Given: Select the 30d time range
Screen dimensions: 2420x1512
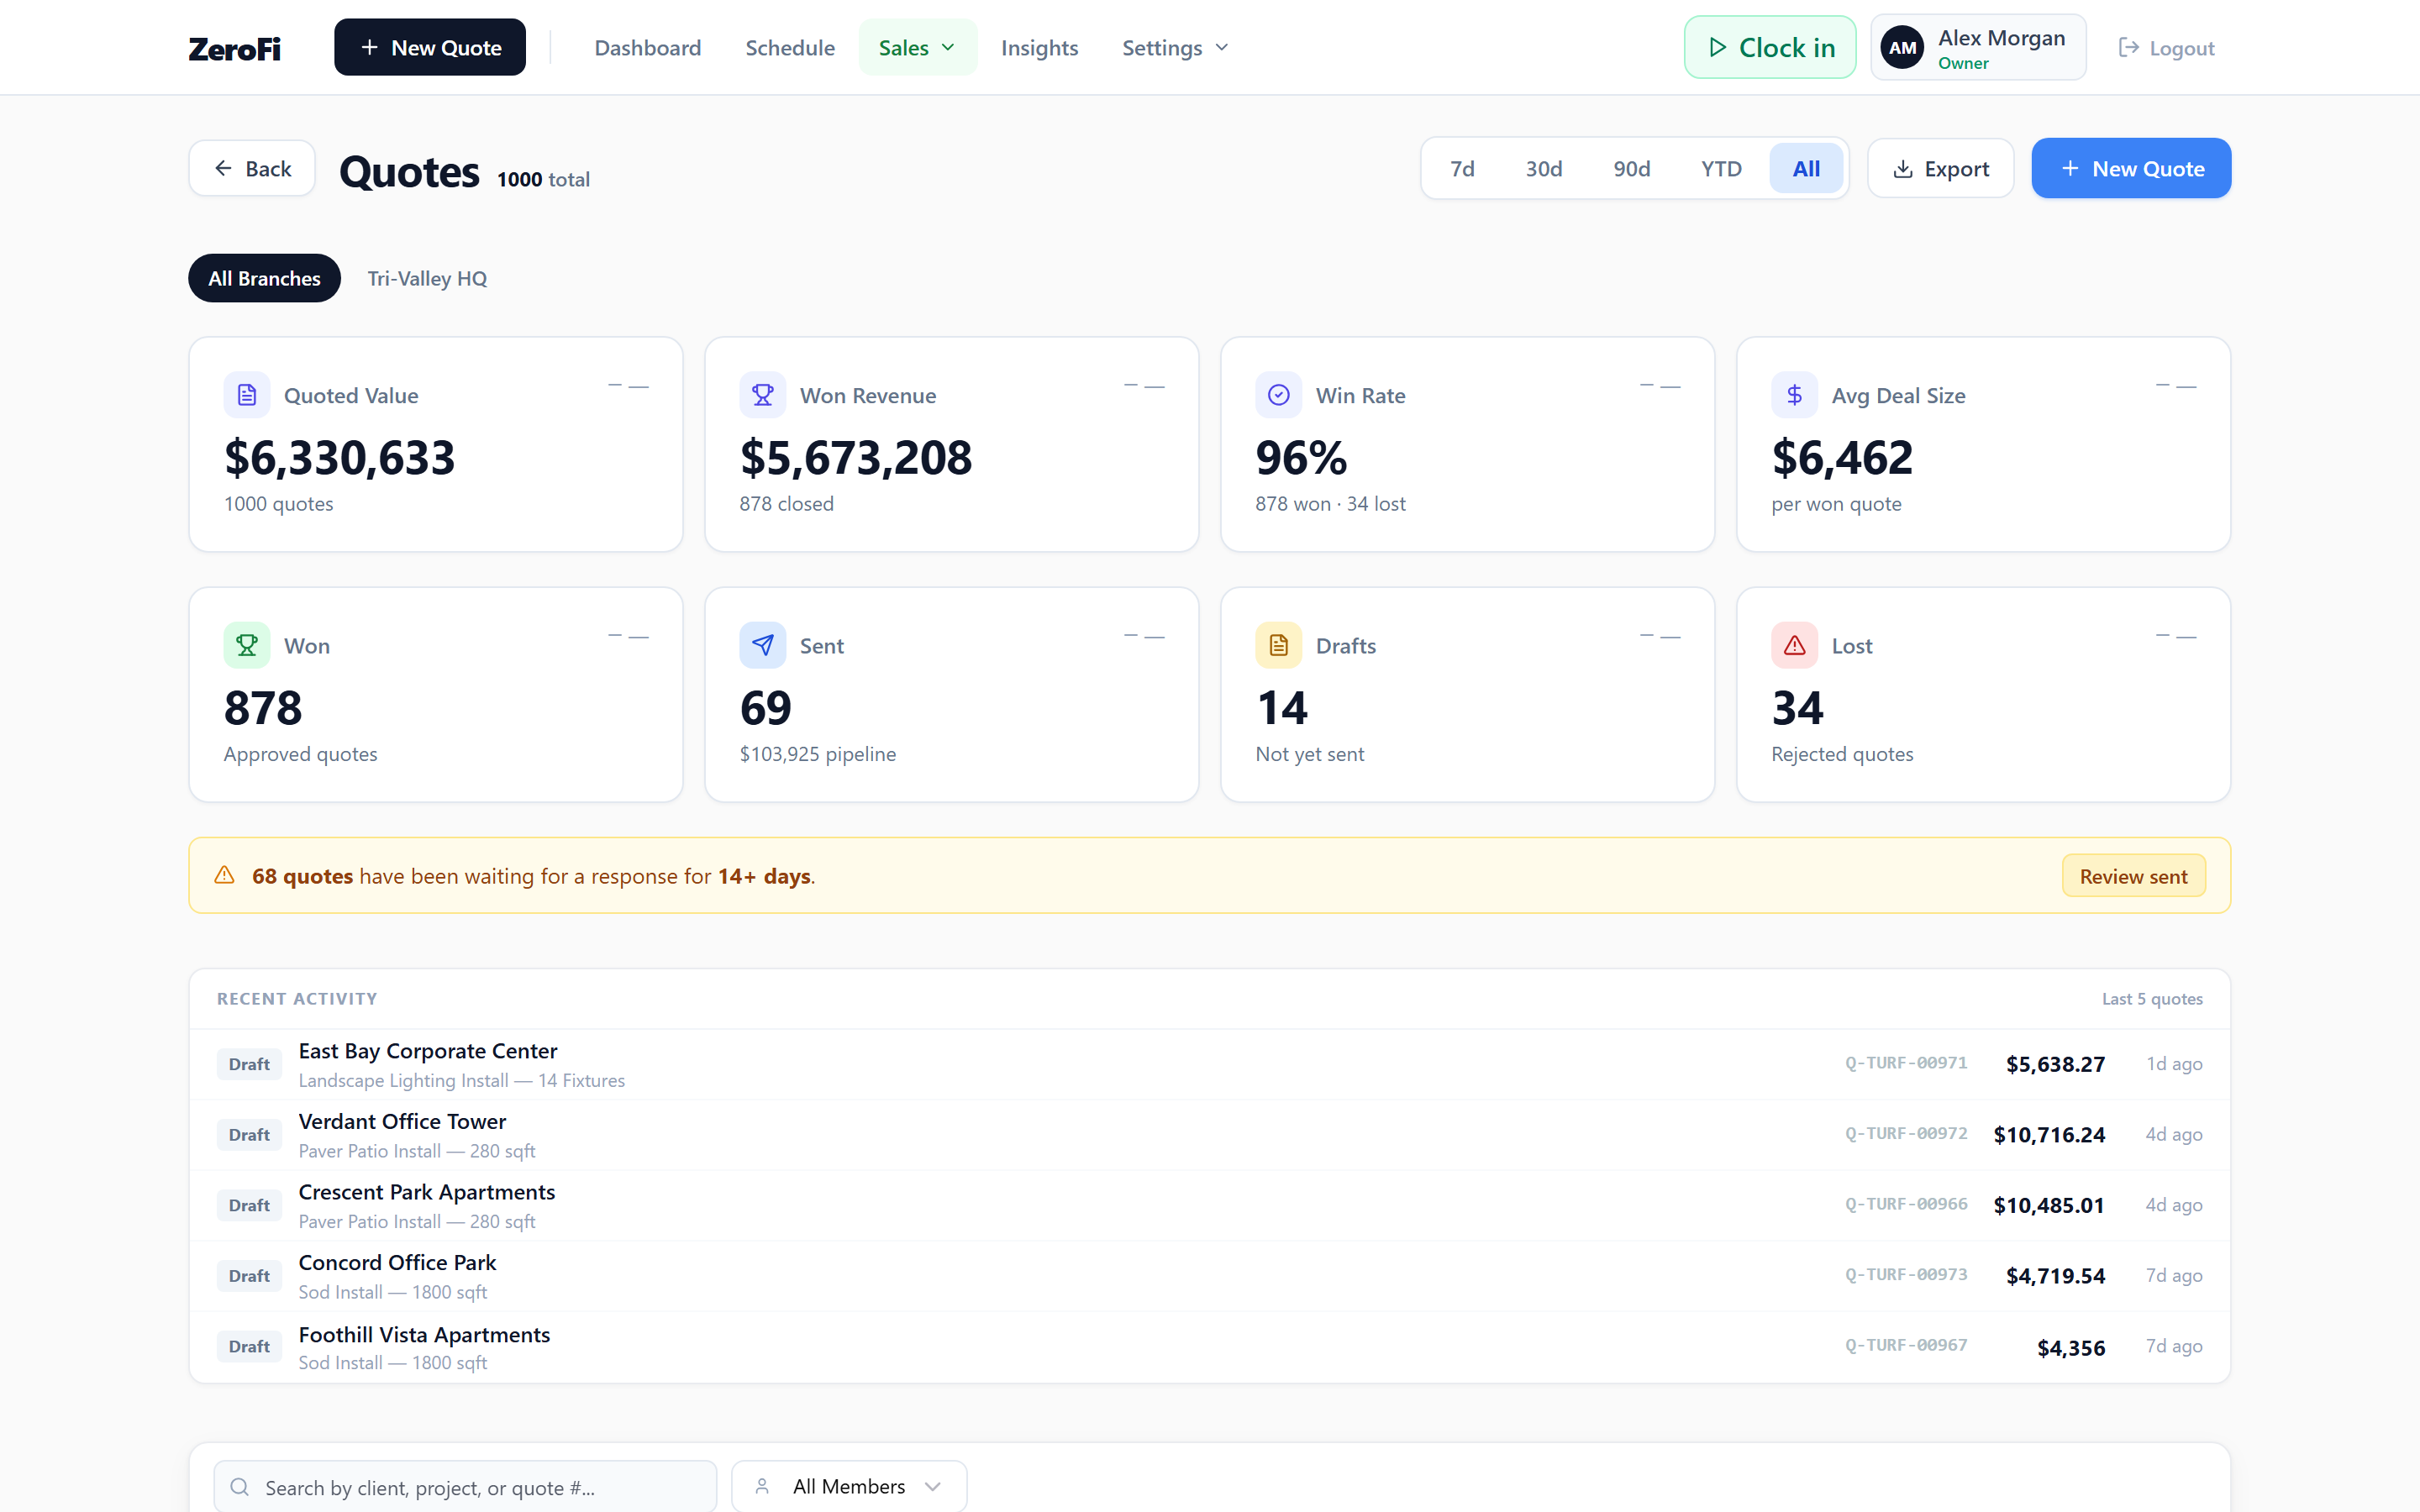Looking at the screenshot, I should (1544, 169).
